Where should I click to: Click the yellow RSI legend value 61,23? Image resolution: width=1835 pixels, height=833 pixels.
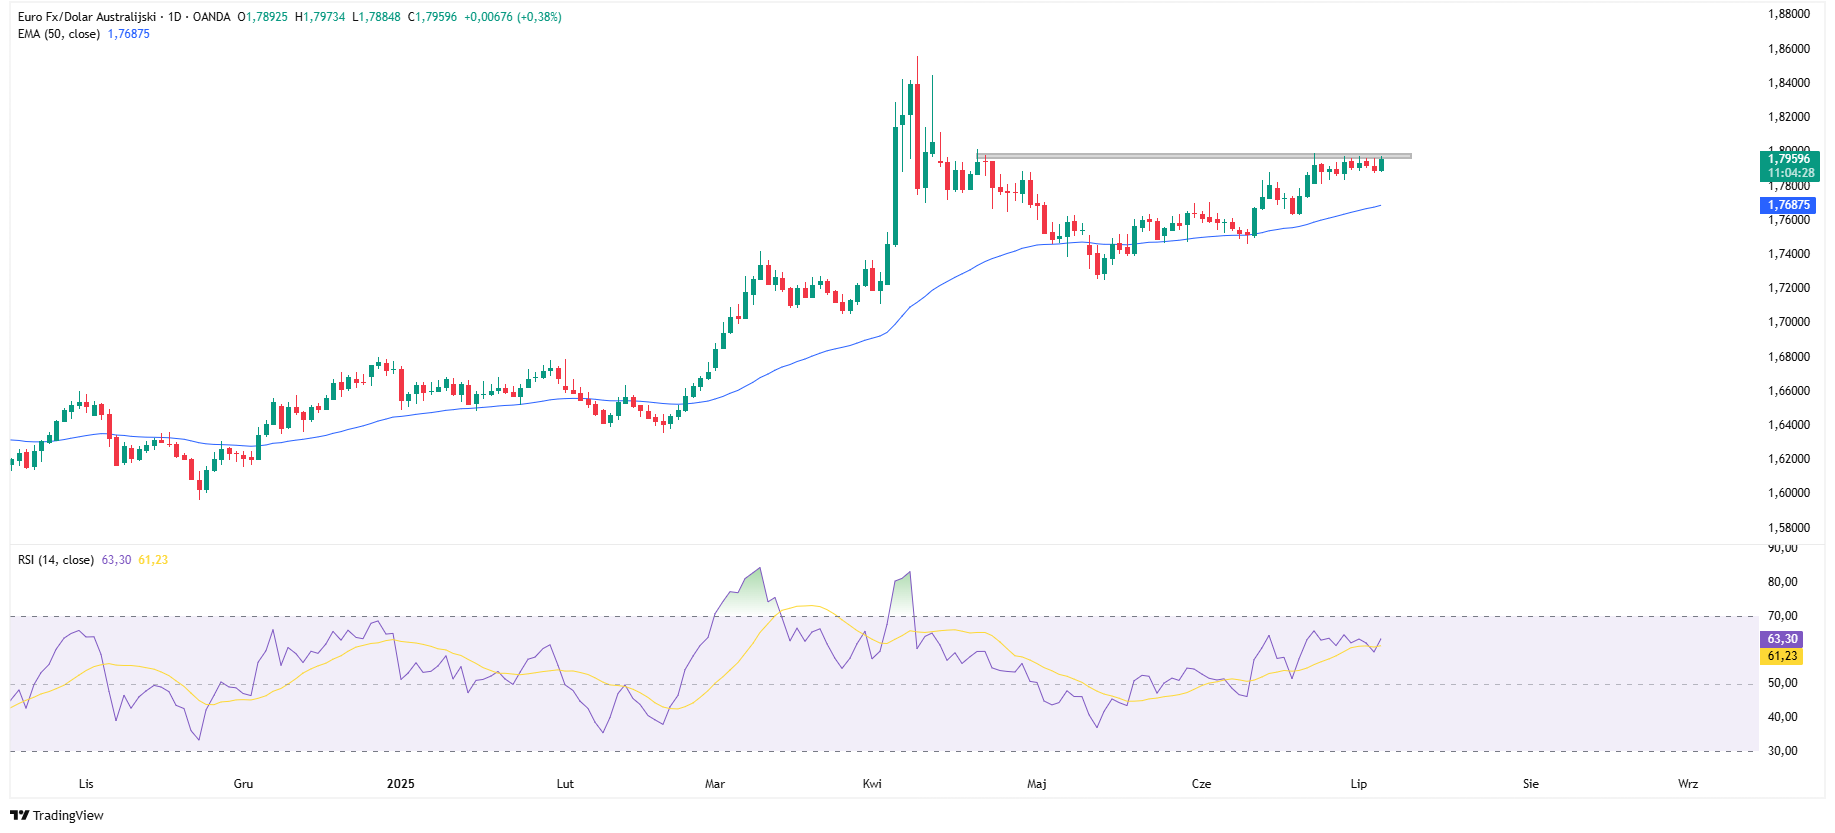153,560
